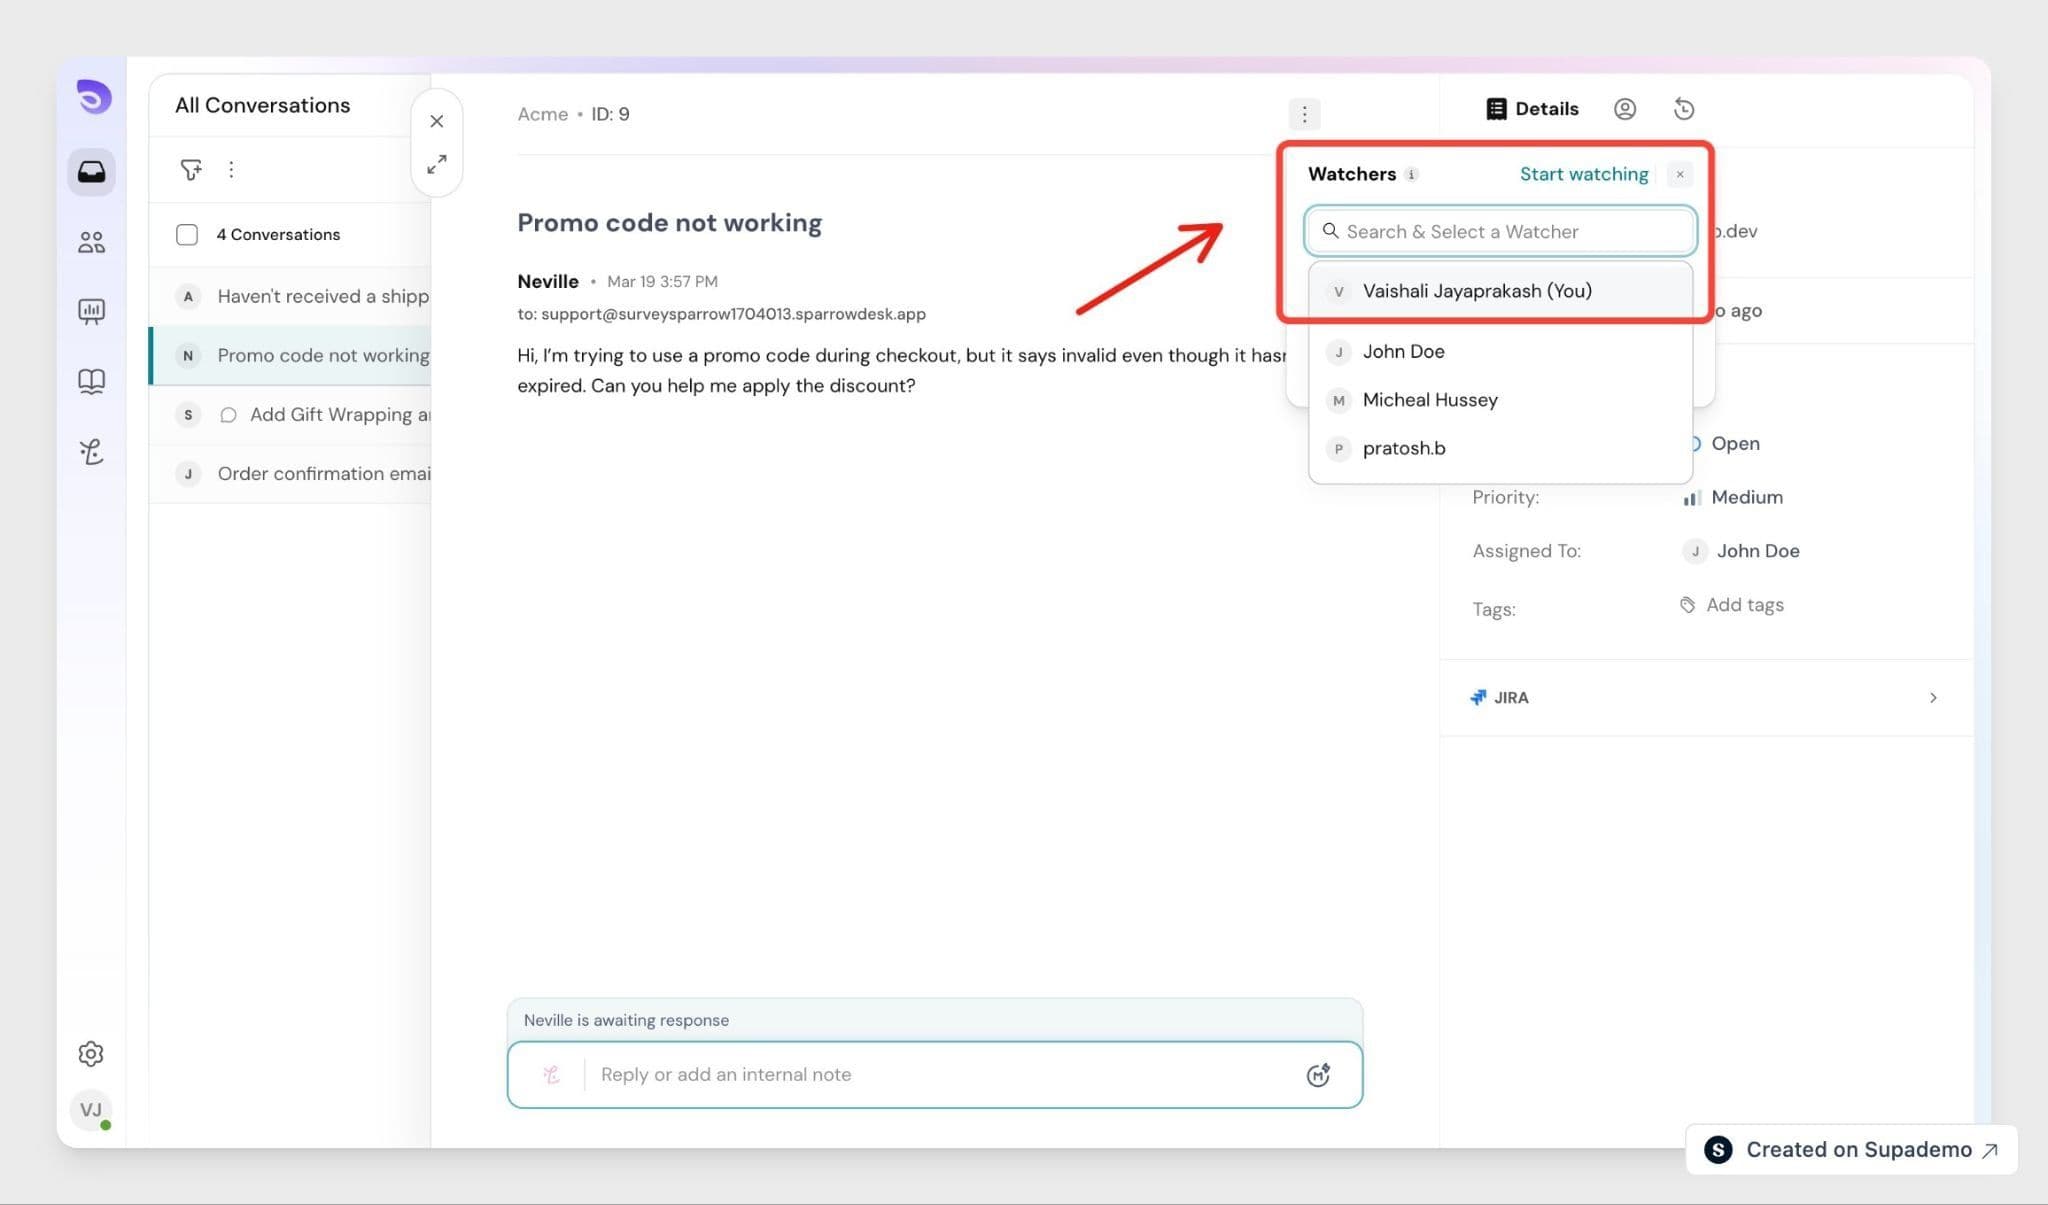2048x1205 pixels.
Task: Expand conversation to full screen
Action: 437,164
